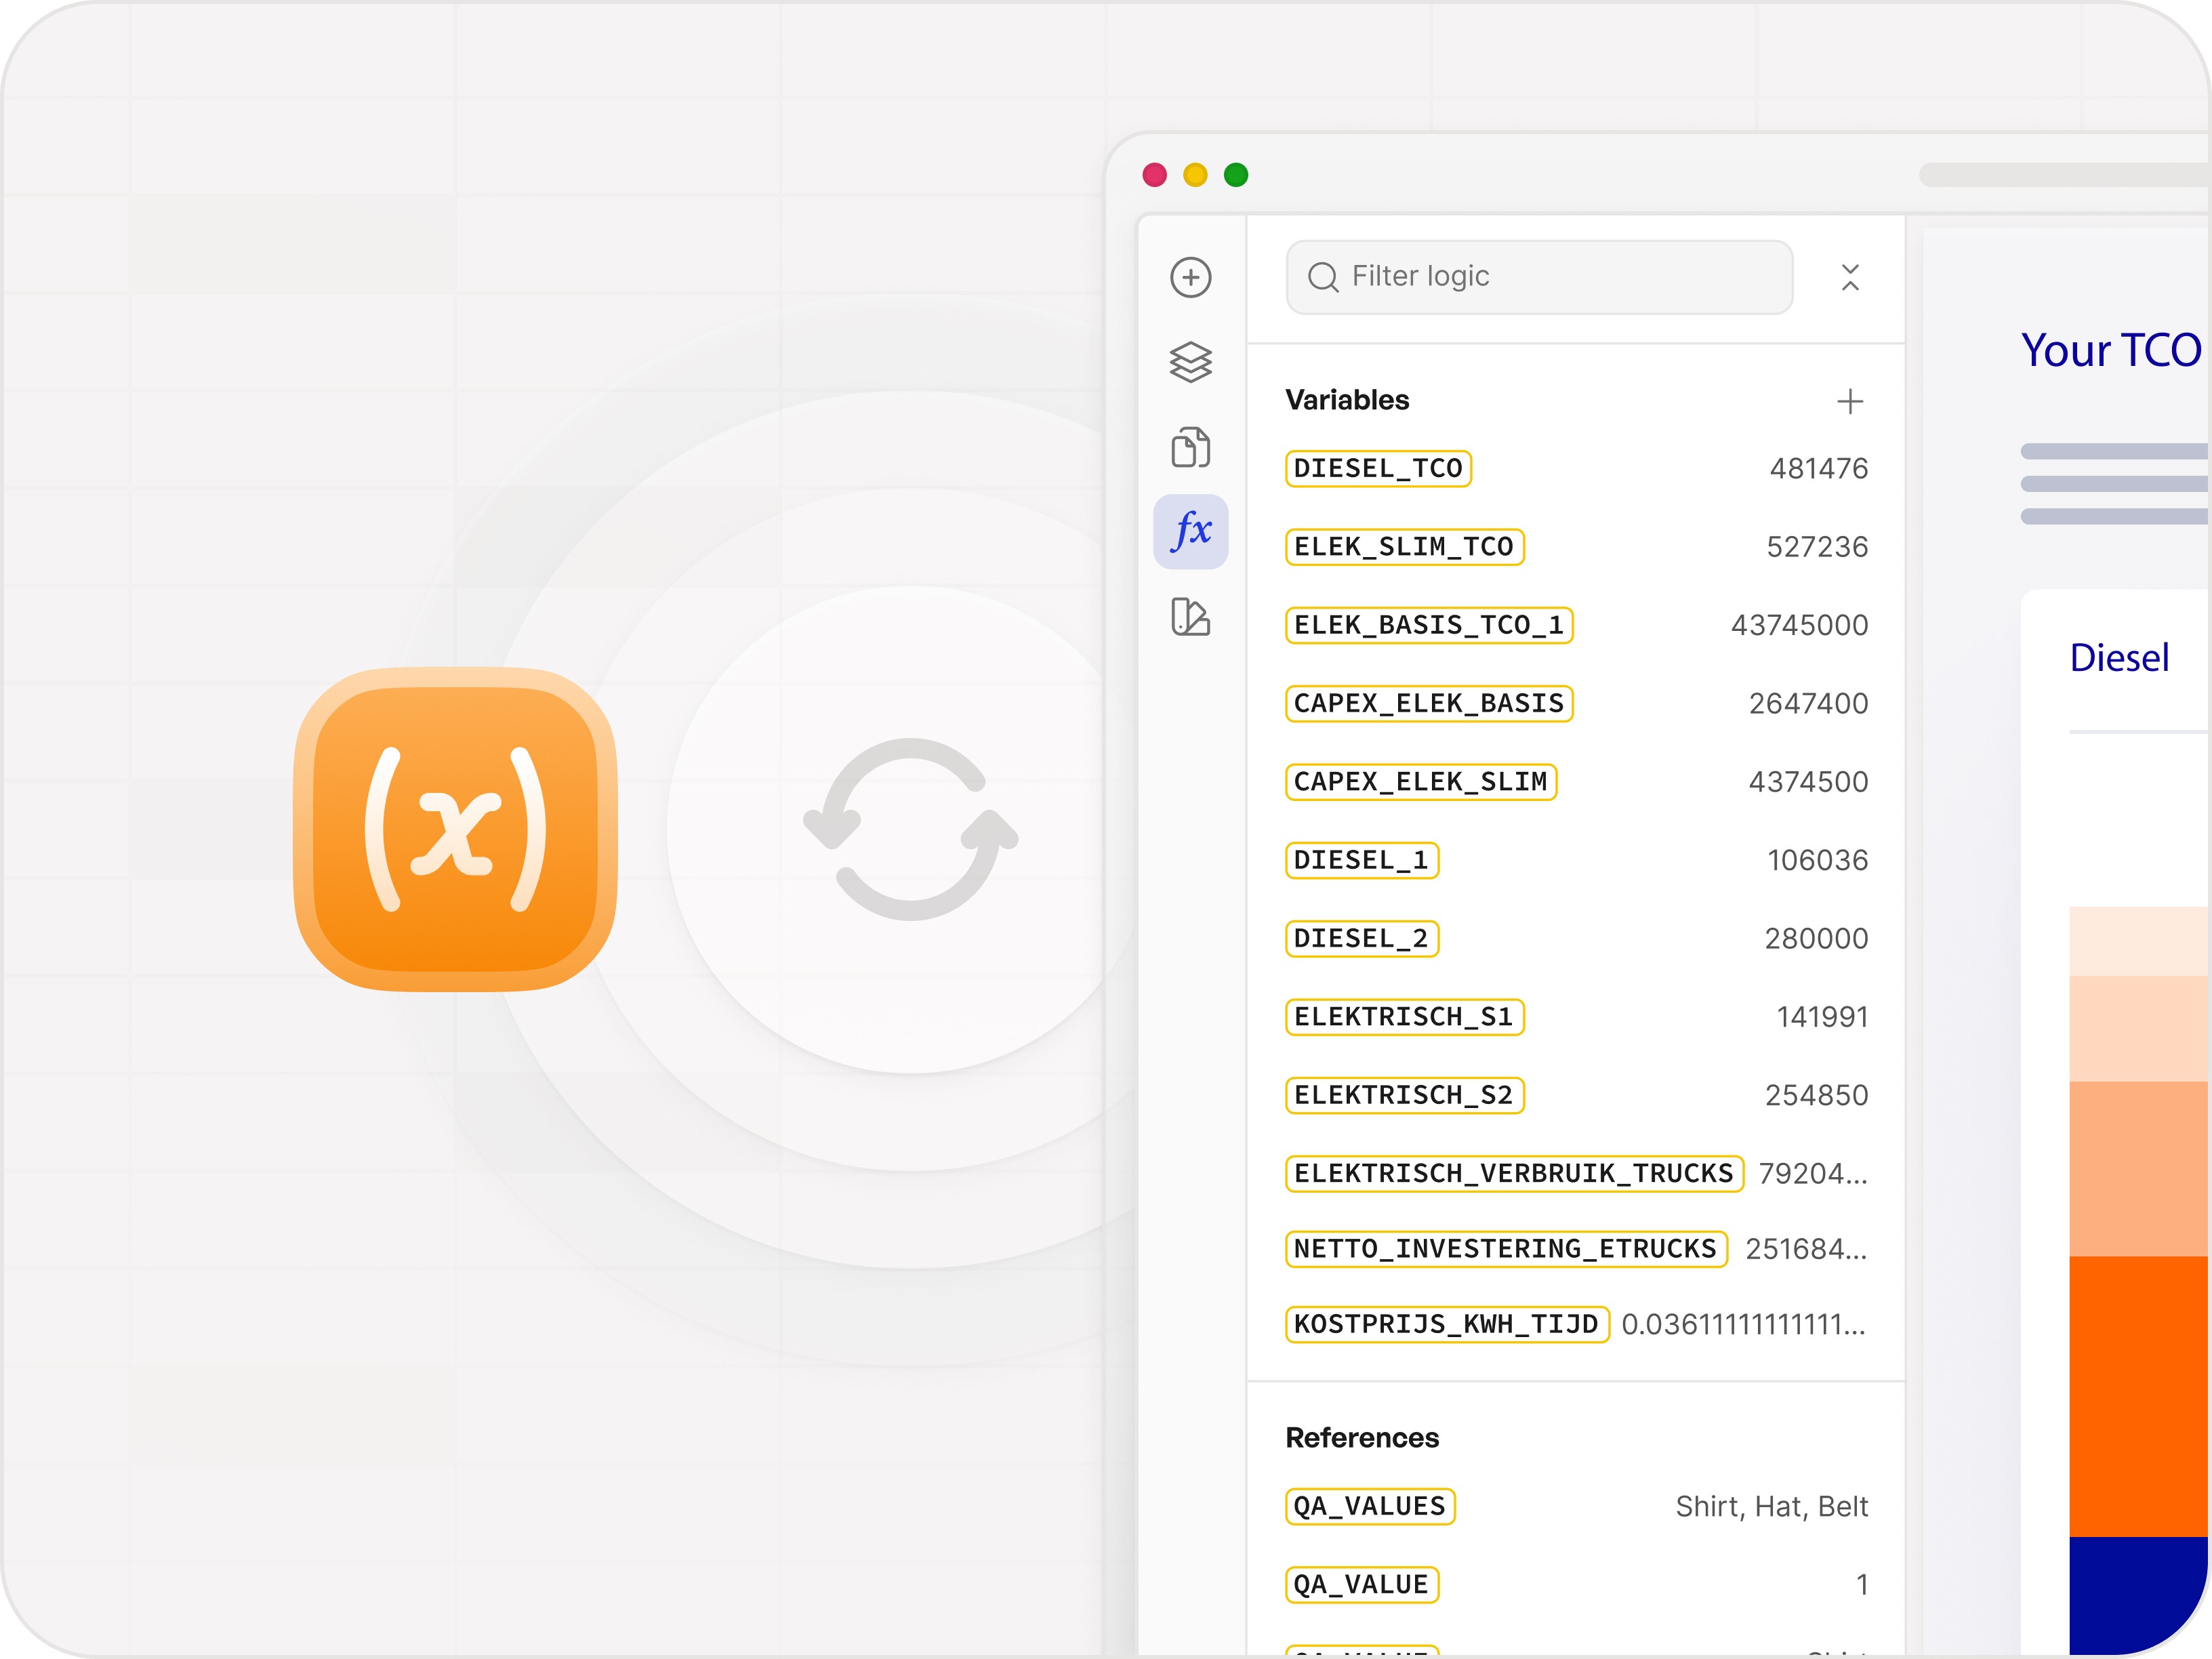
Task: Select the QA_VALUES reference
Action: pos(1369,1506)
